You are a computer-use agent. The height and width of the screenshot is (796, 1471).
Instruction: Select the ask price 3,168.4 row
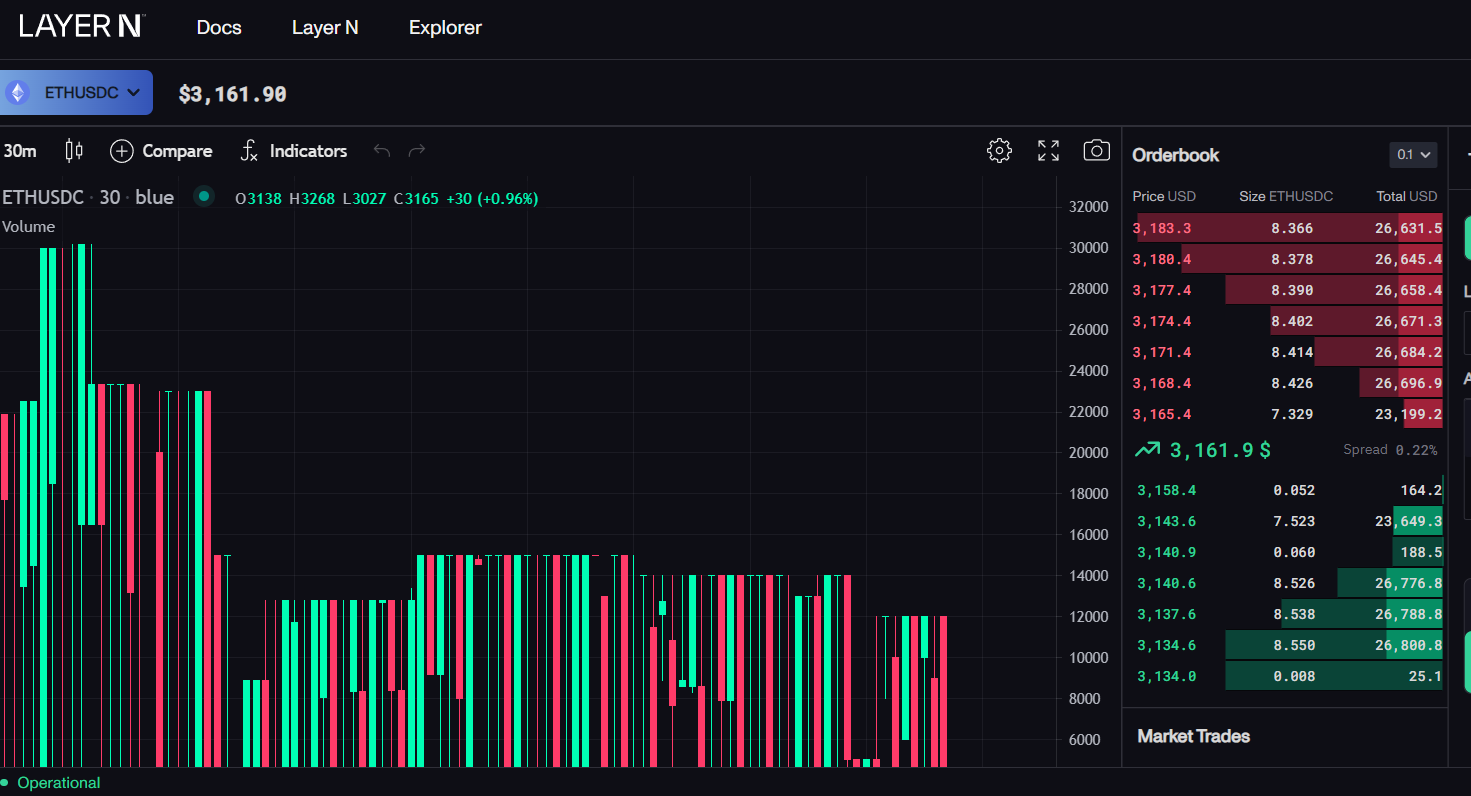1287,383
